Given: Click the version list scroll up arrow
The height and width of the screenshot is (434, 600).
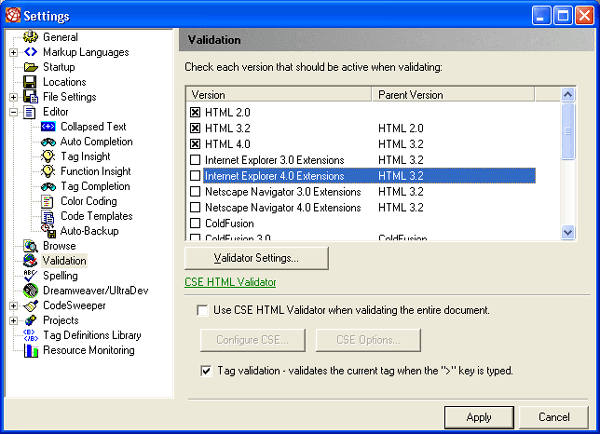Looking at the screenshot, I should point(568,94).
